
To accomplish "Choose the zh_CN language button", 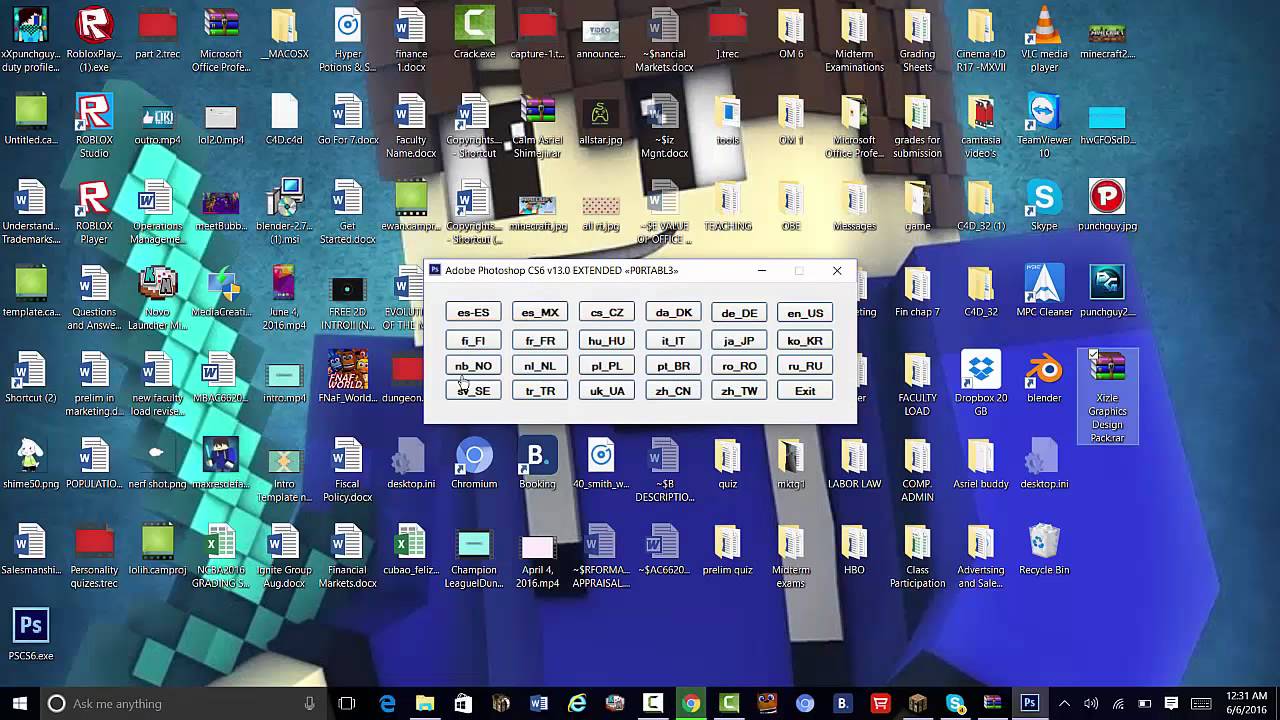I will 673,391.
